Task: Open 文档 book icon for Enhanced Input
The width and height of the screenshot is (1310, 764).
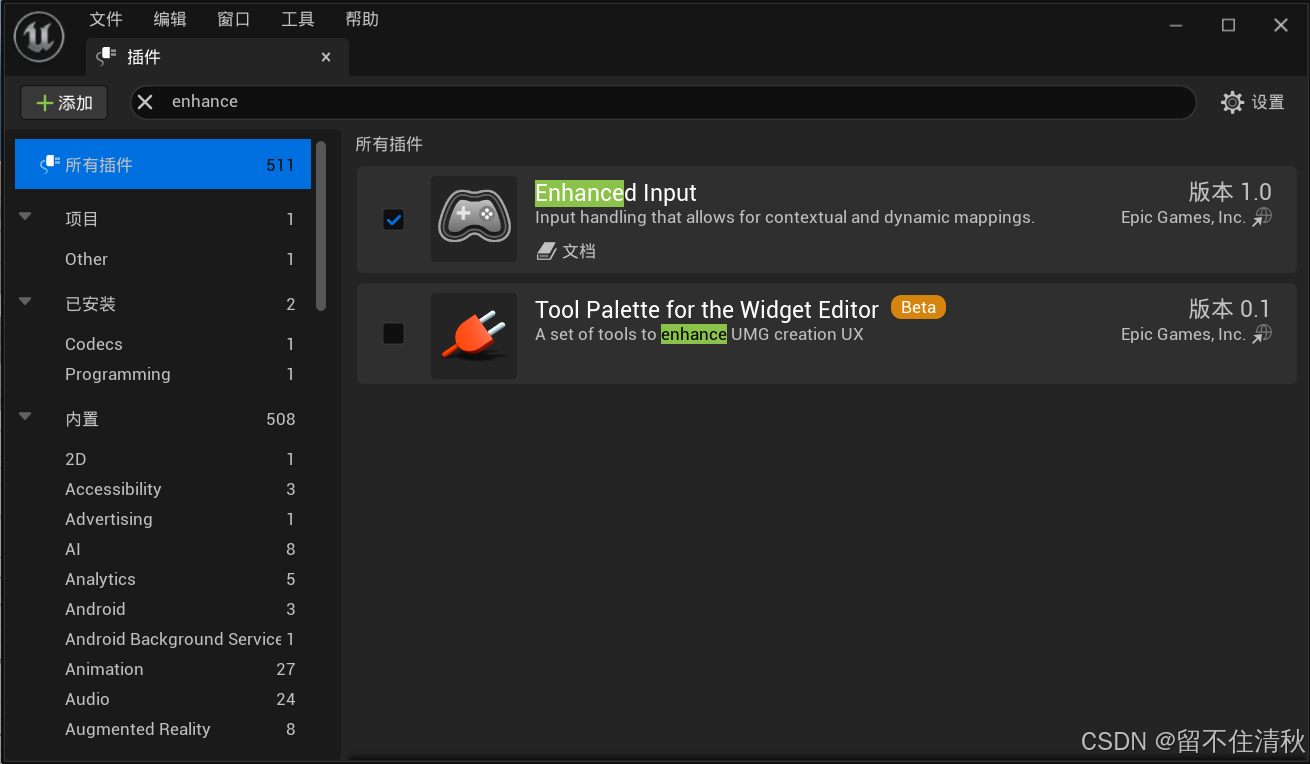Action: click(546, 251)
